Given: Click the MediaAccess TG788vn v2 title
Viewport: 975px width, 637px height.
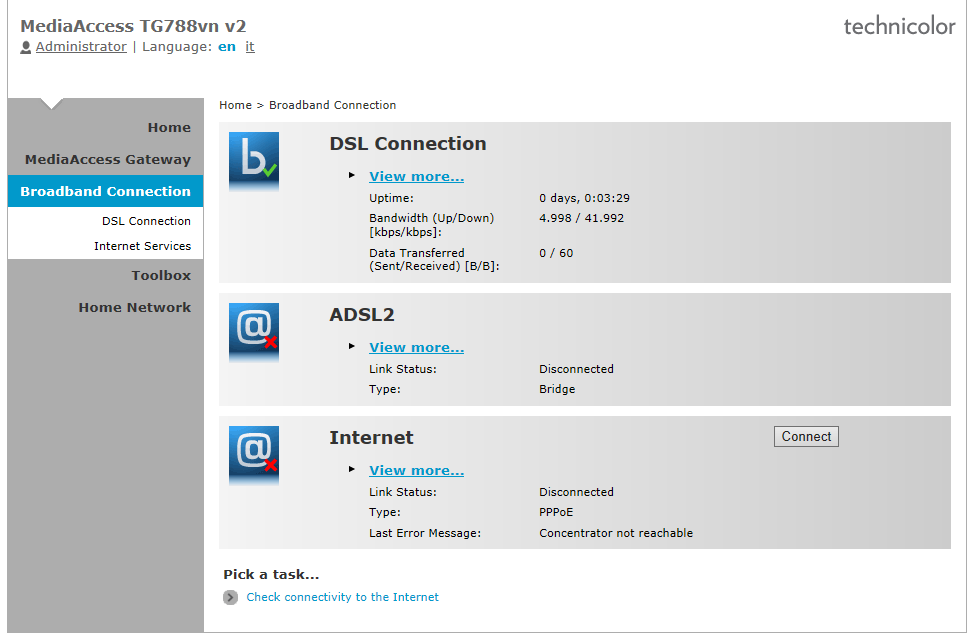Looking at the screenshot, I should coord(133,26).
